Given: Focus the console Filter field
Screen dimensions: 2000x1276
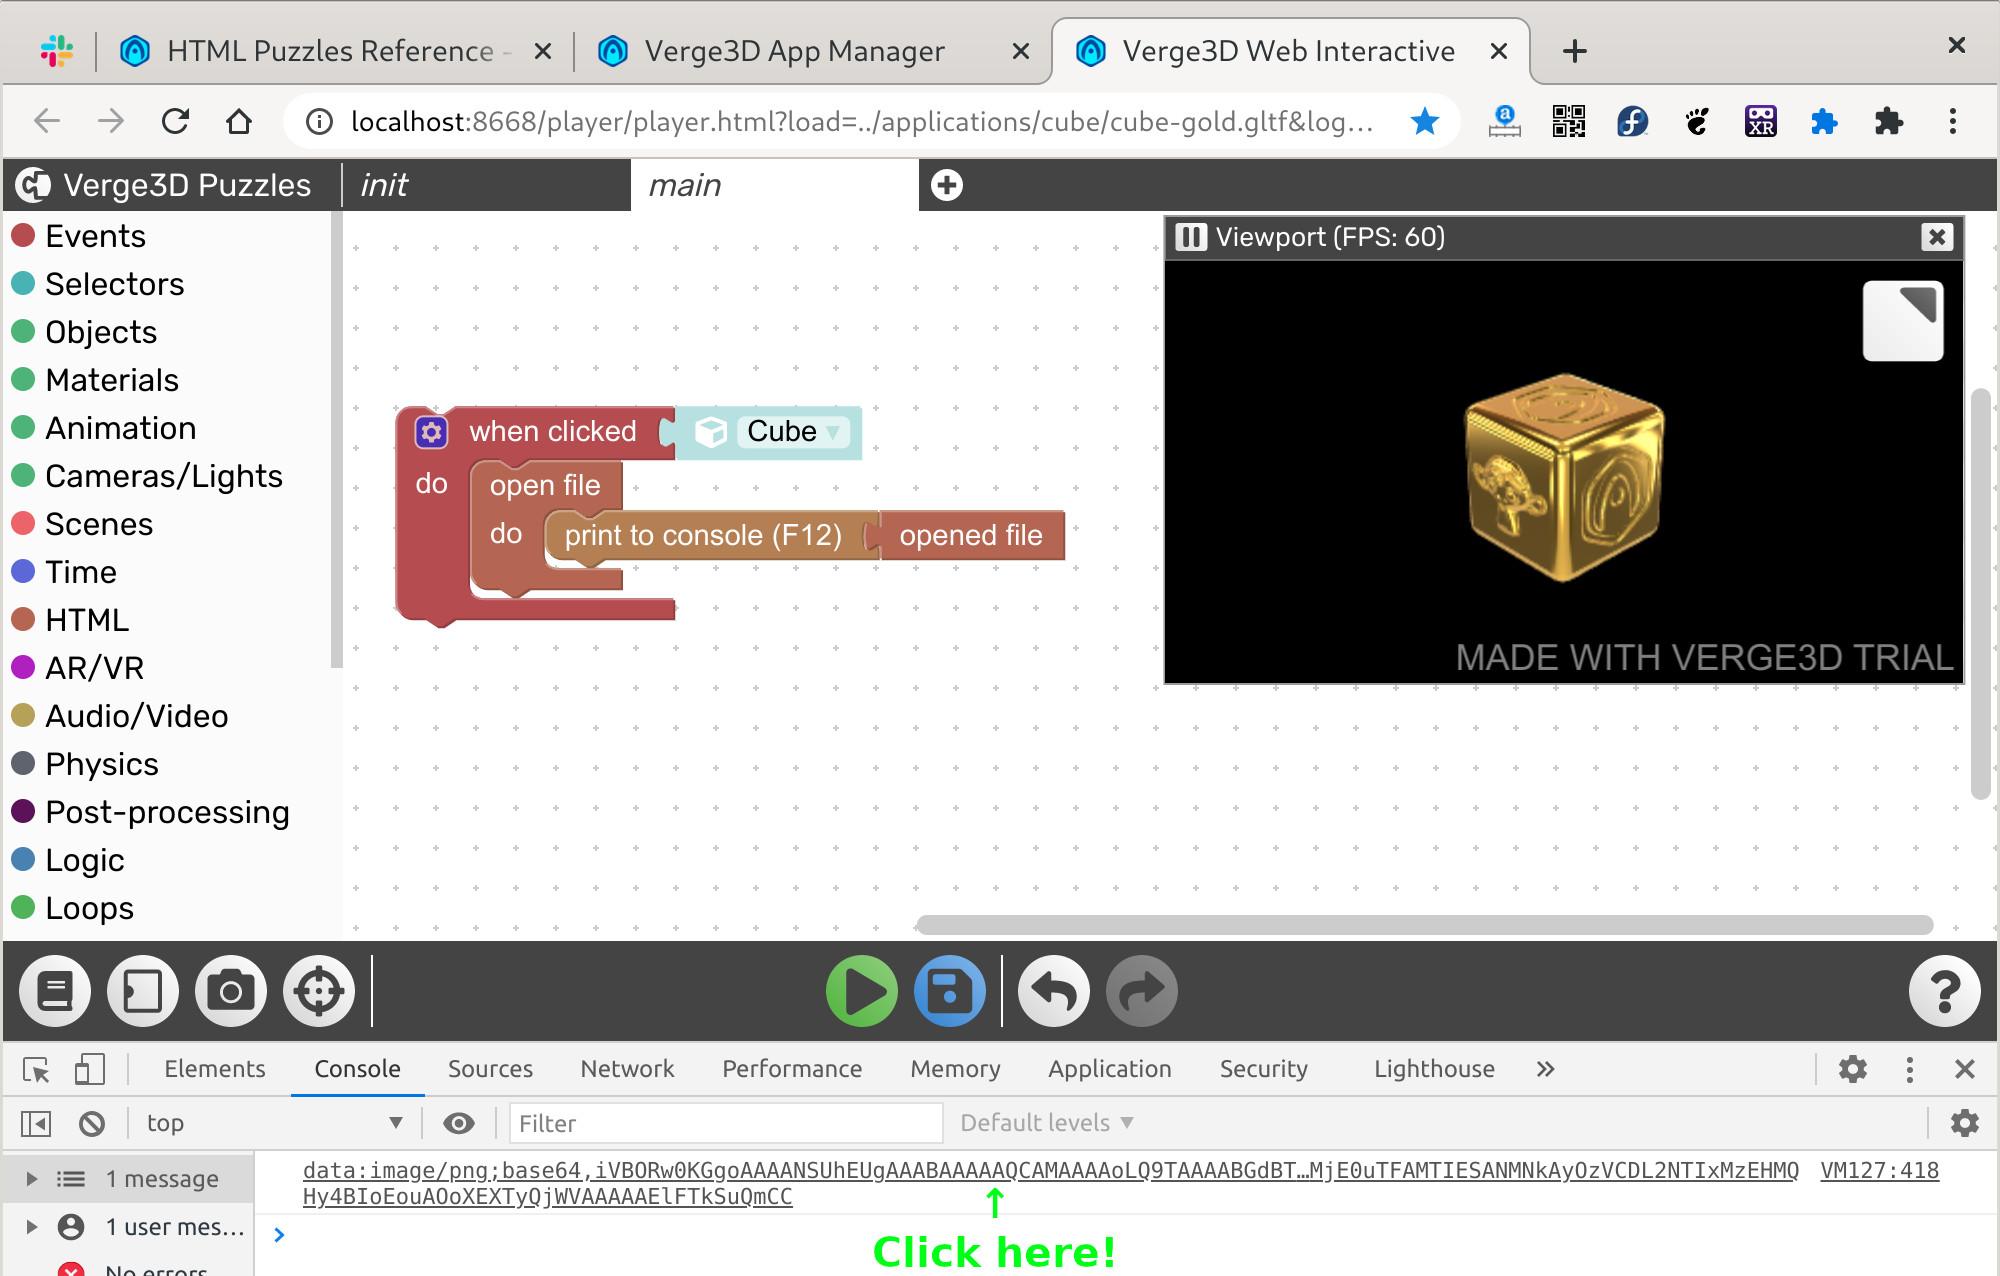Looking at the screenshot, I should pos(725,1123).
